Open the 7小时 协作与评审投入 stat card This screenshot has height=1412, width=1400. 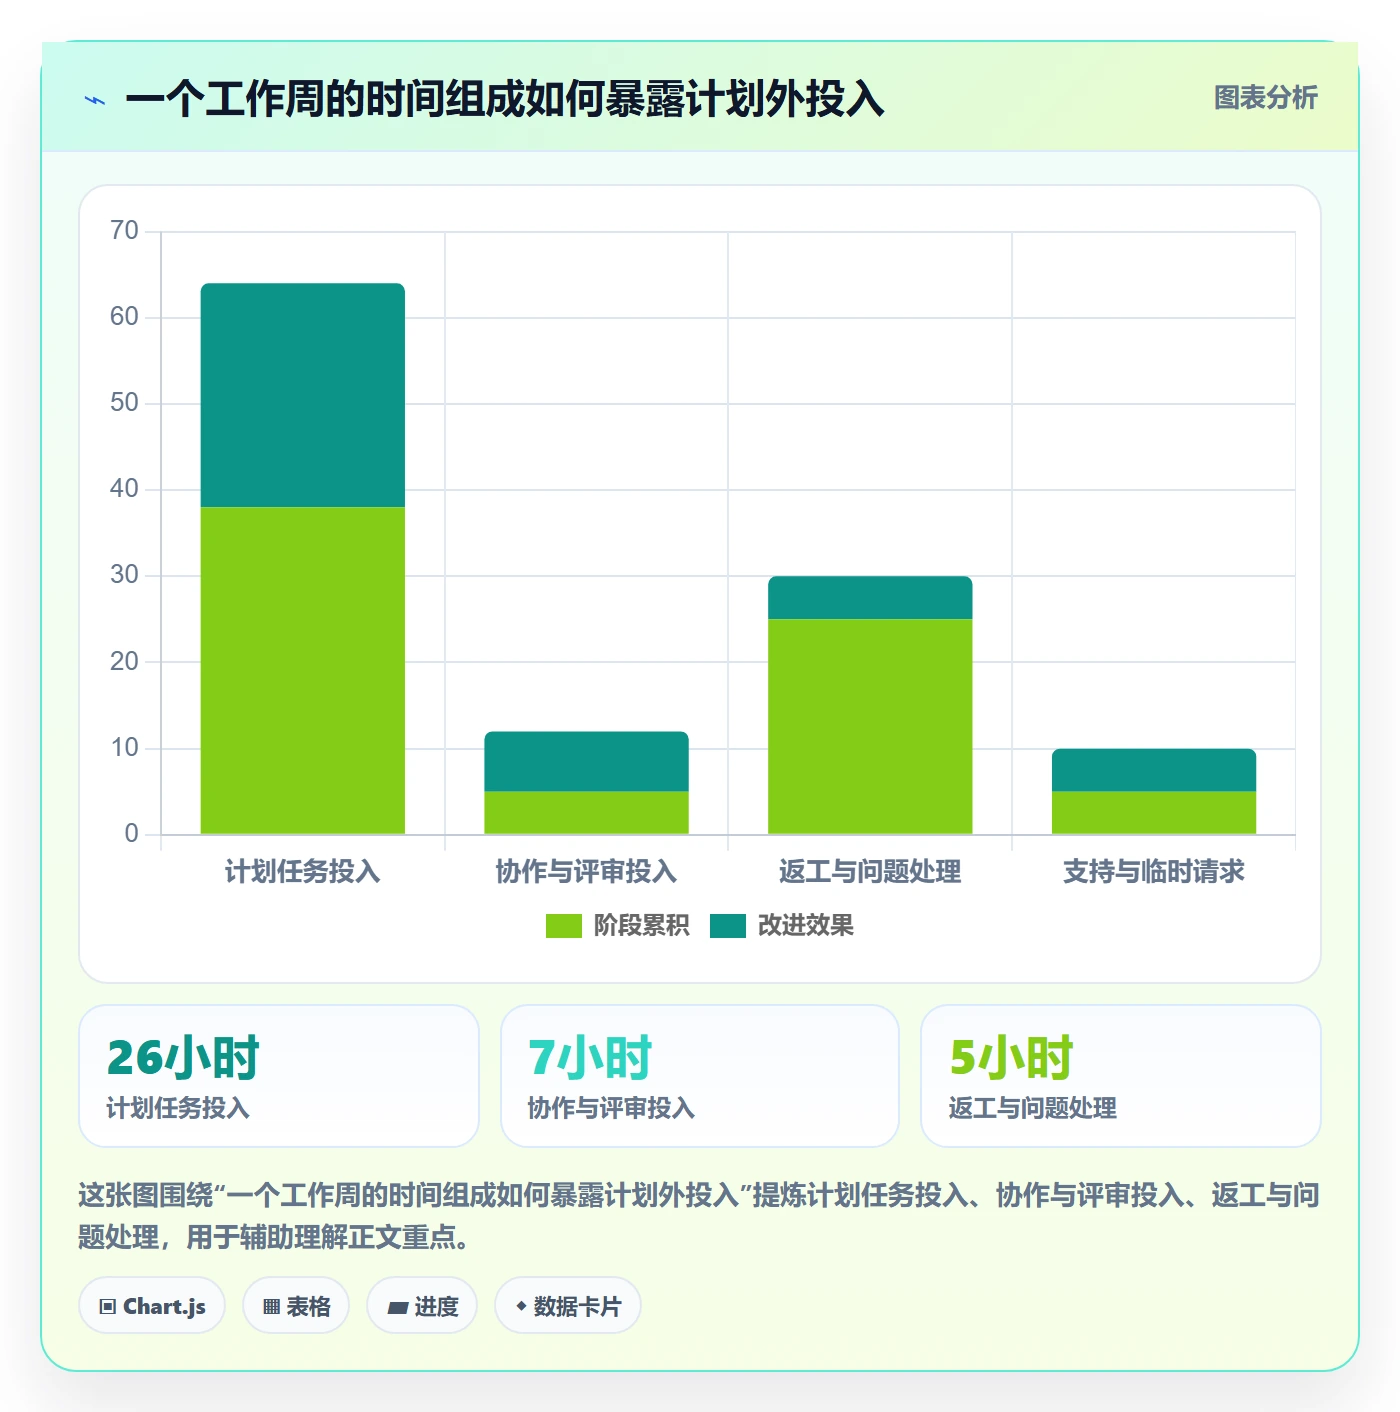(700, 1076)
